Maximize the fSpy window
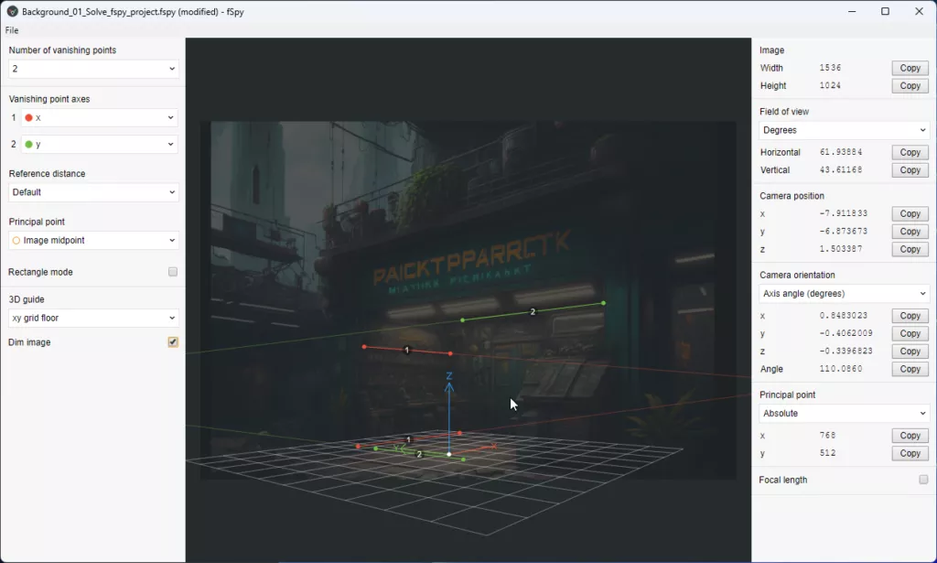Image resolution: width=937 pixels, height=563 pixels. (885, 12)
